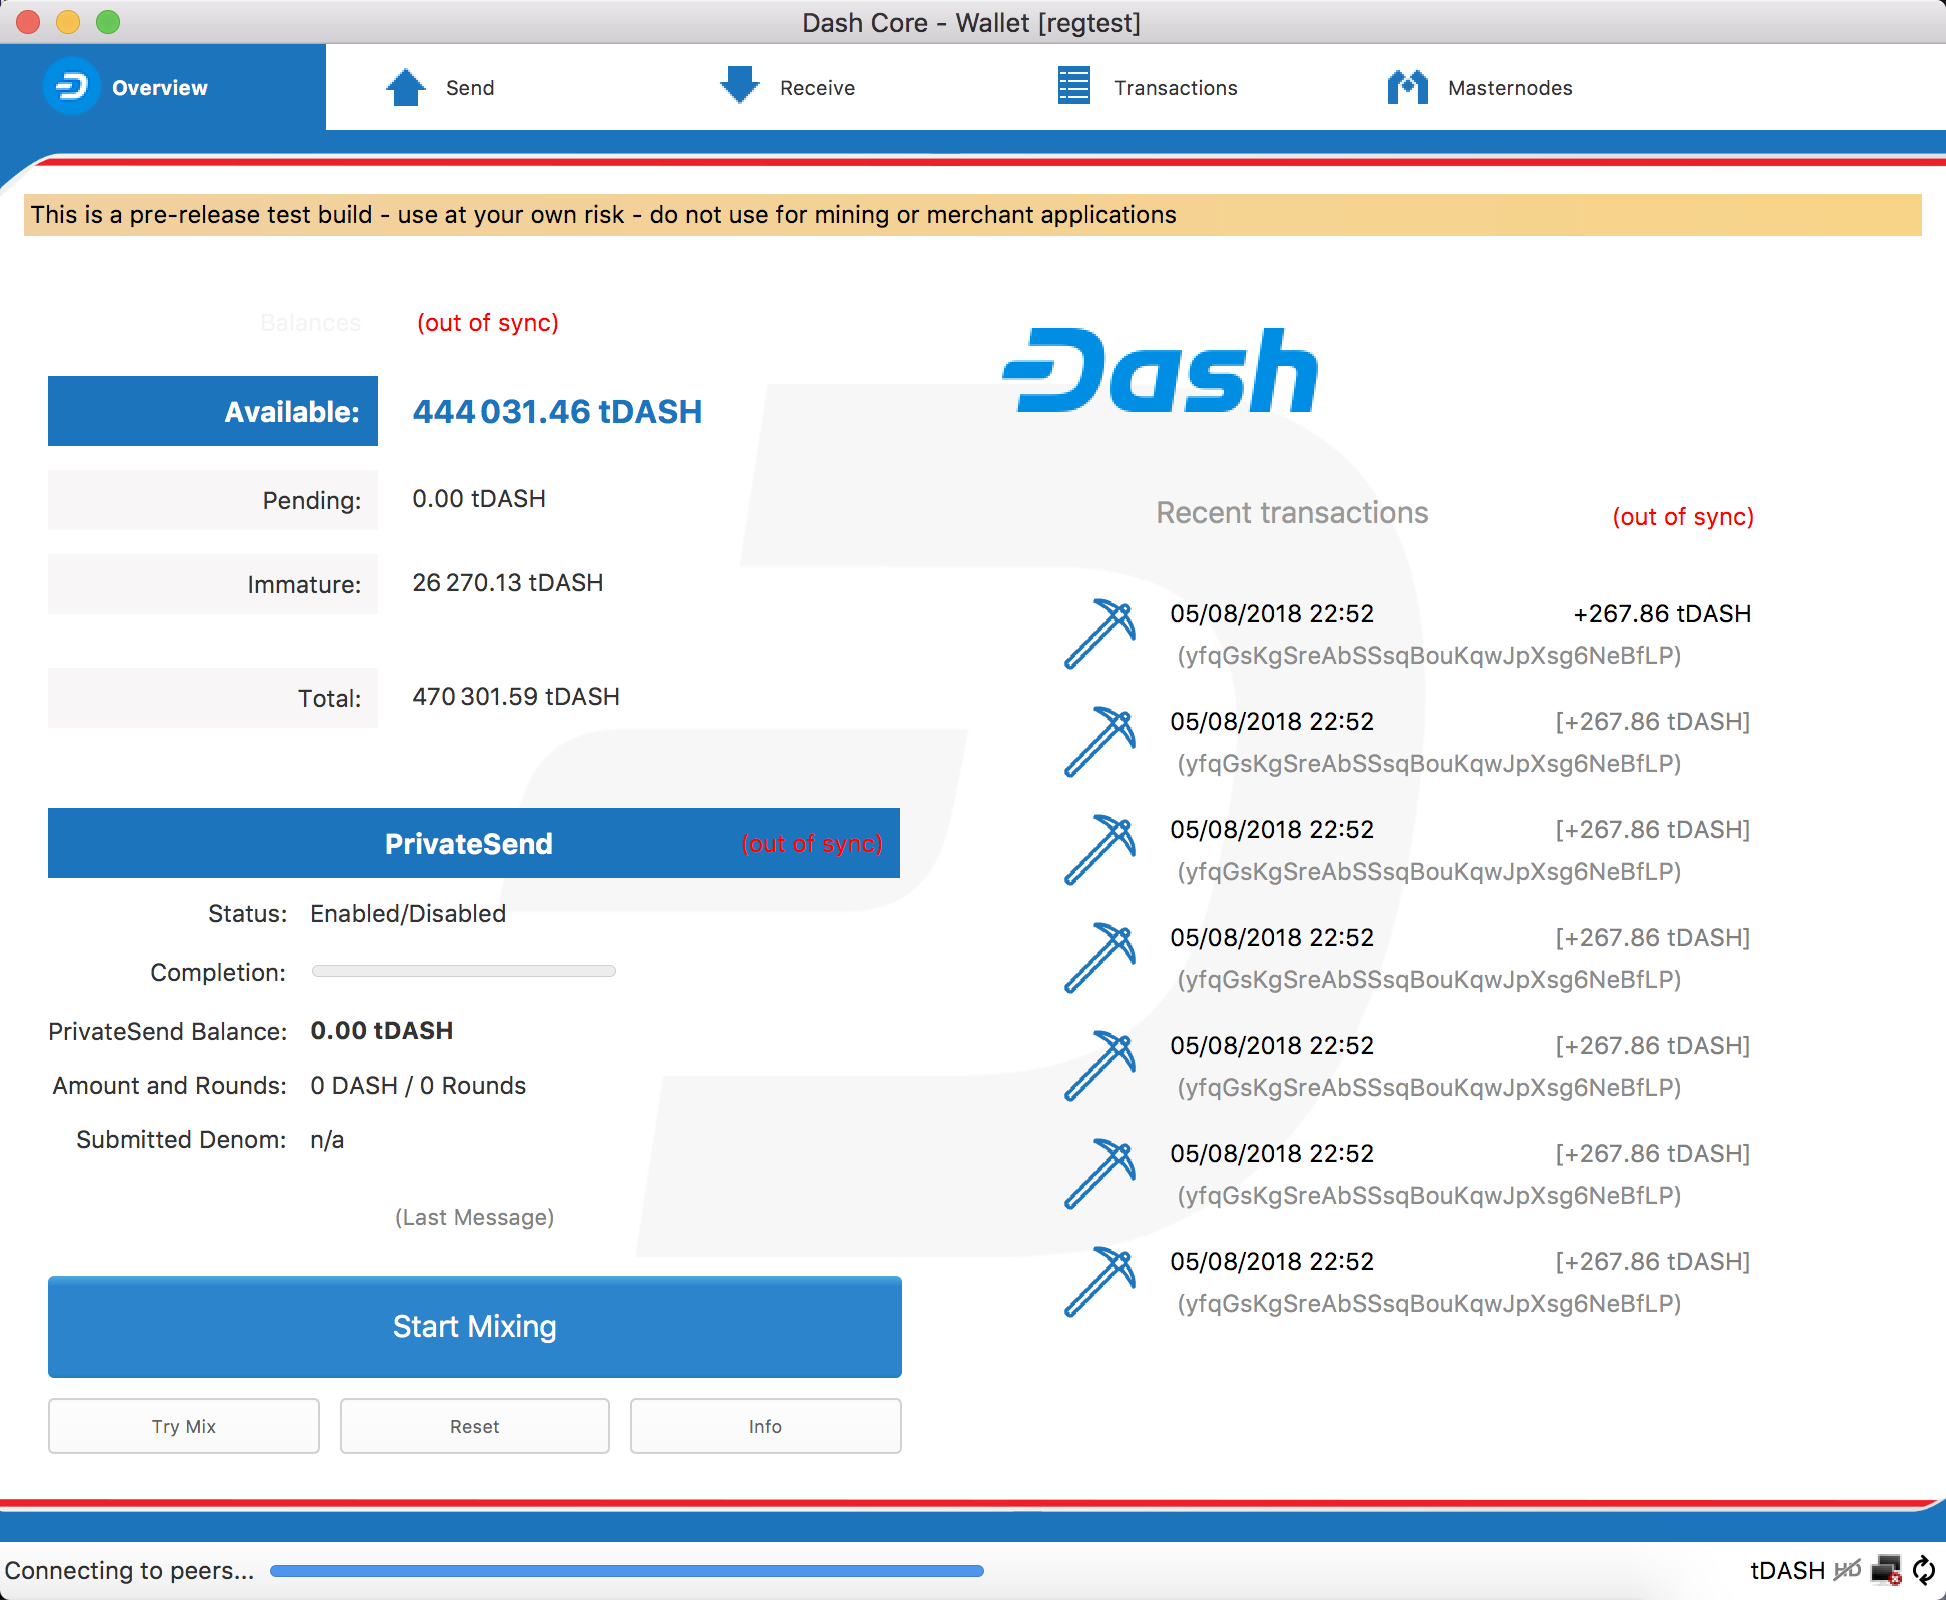Click the sixth transaction's date
The height and width of the screenshot is (1600, 1946).
tap(1272, 1154)
